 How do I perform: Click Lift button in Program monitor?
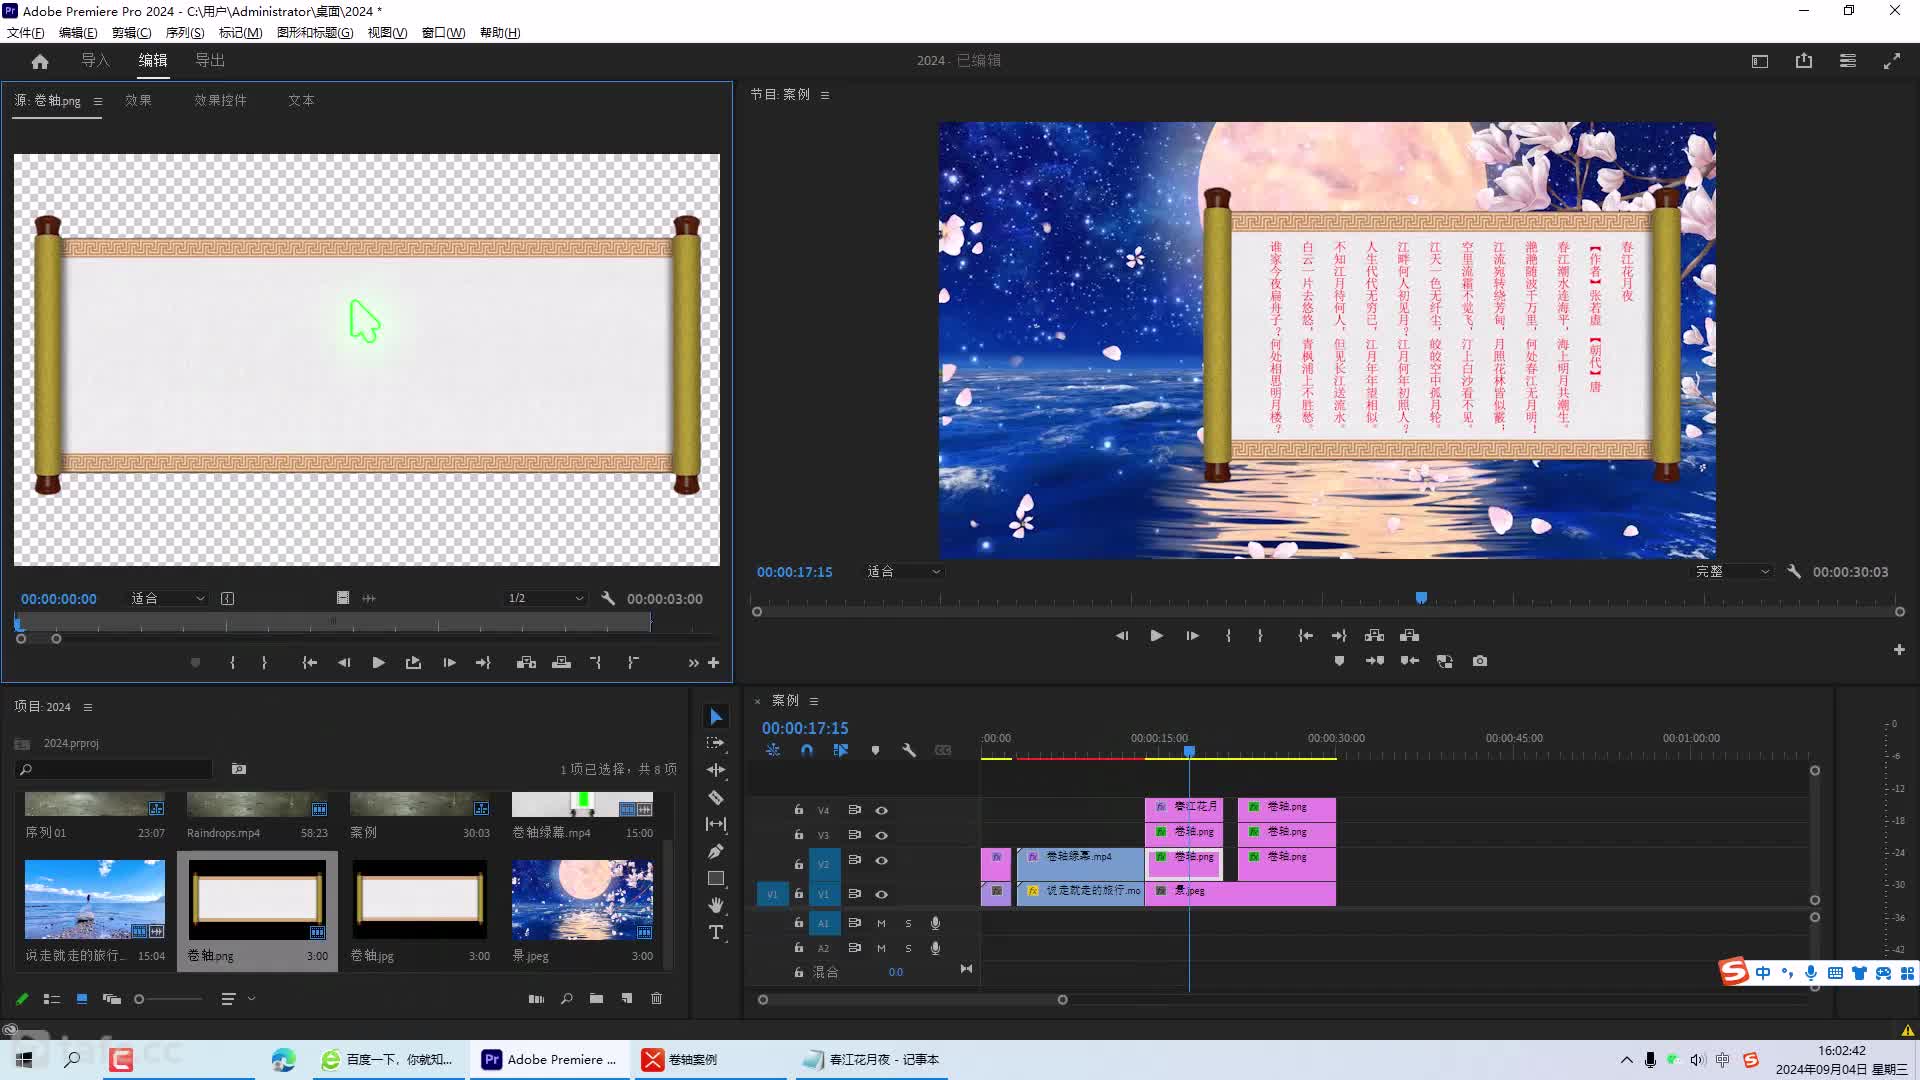tap(1375, 636)
